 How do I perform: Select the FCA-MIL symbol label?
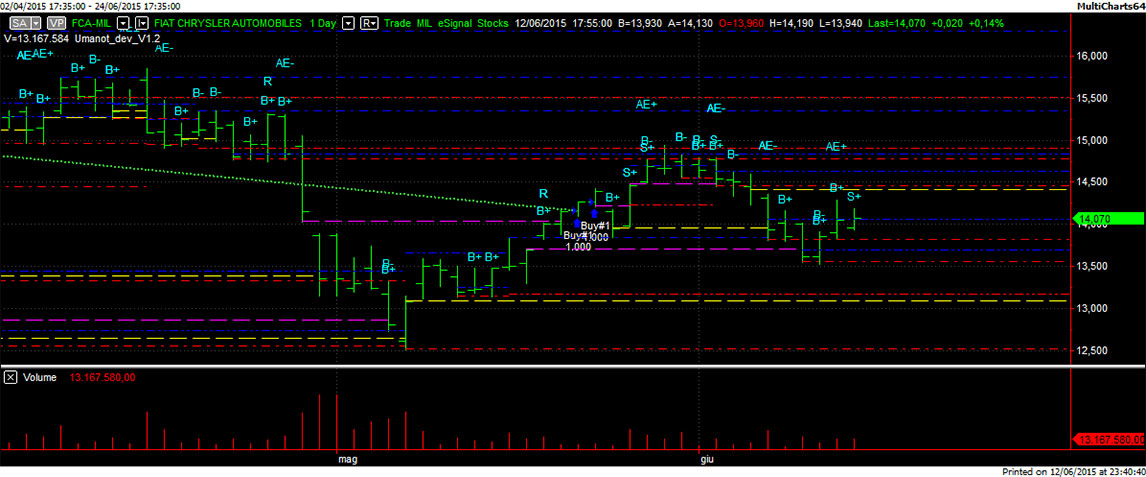pyautogui.click(x=91, y=22)
